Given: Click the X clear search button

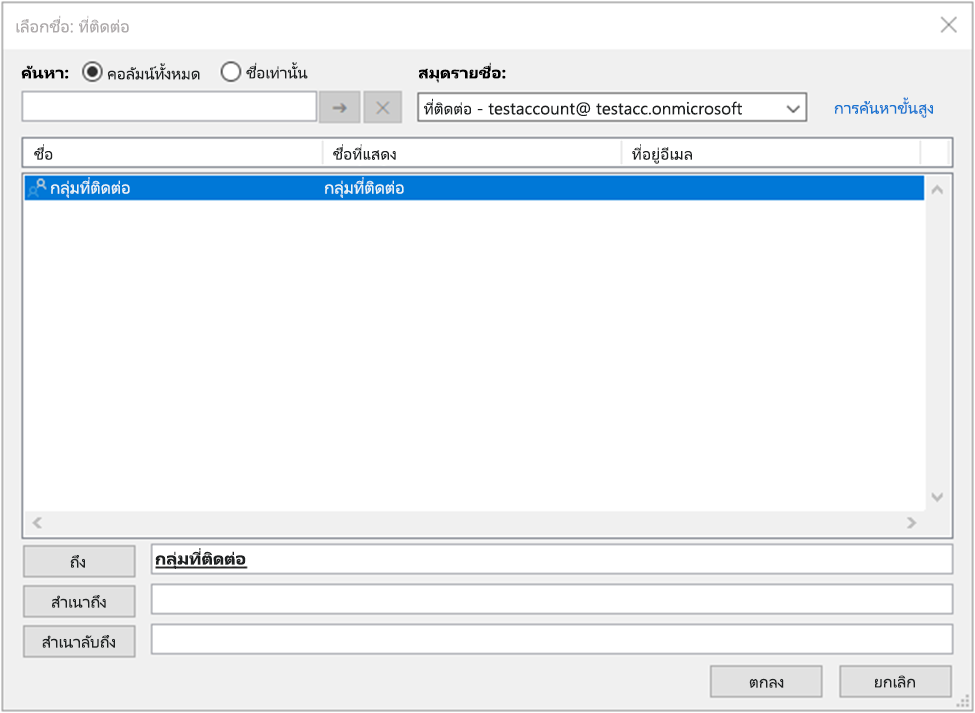Looking at the screenshot, I should 382,108.
